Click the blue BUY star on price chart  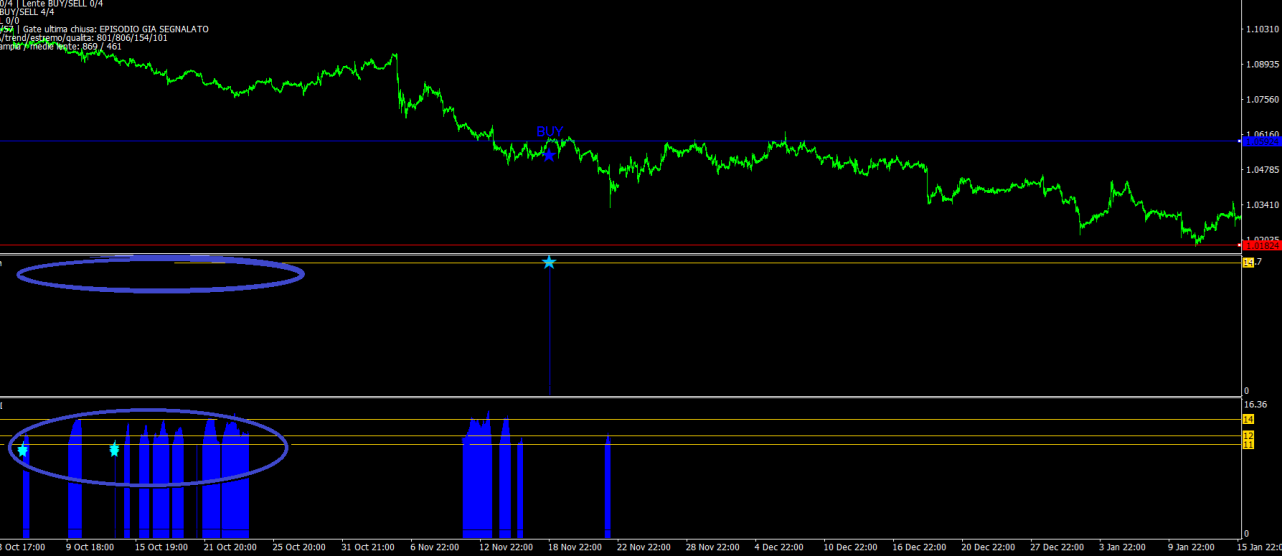point(549,155)
